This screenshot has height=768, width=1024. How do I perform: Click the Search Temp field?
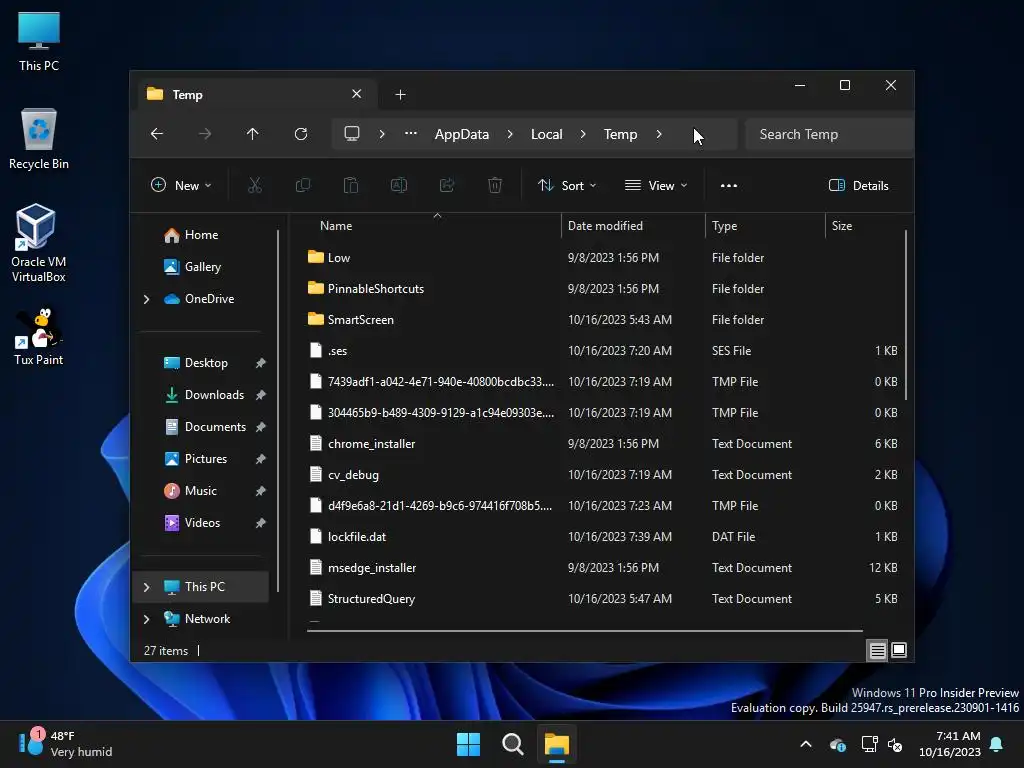pyautogui.click(x=829, y=134)
